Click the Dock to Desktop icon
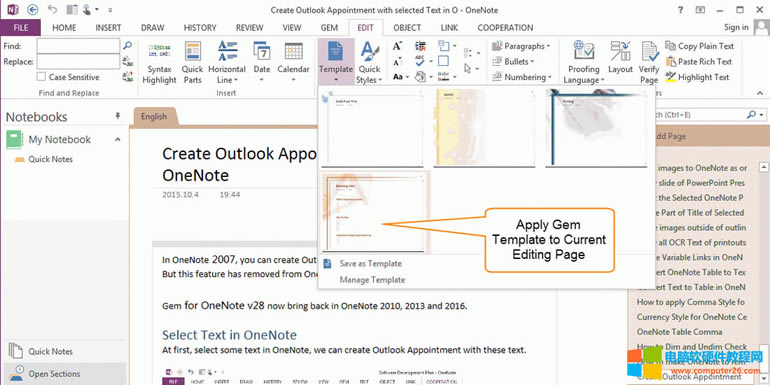The height and width of the screenshot is (385, 770). click(72, 9)
